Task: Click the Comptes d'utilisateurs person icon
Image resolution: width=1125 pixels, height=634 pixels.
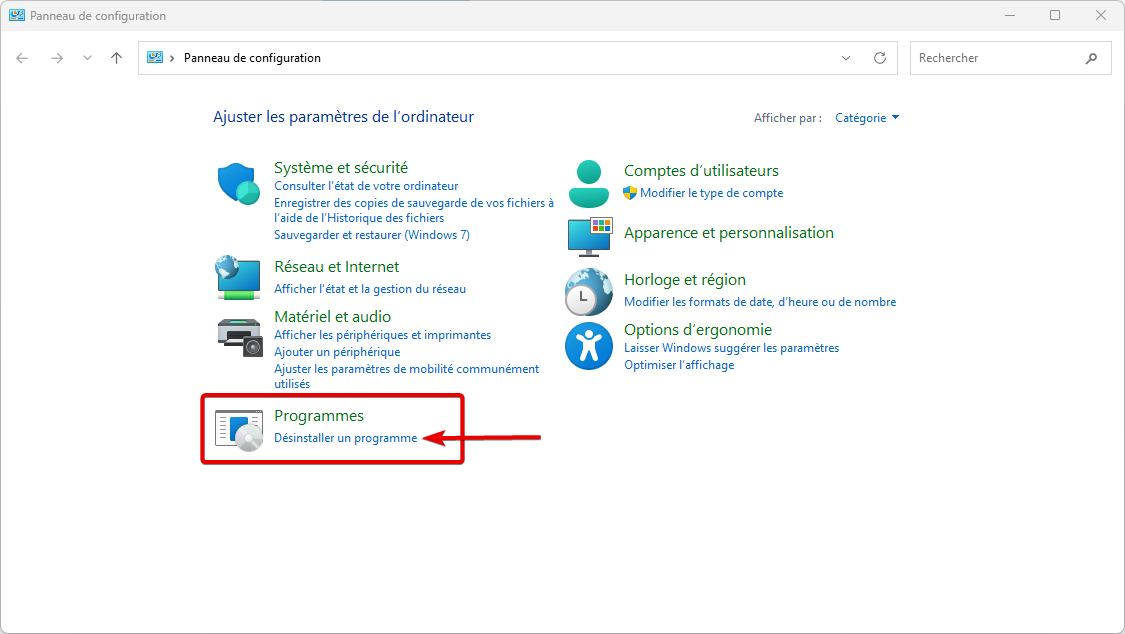Action: click(x=588, y=184)
